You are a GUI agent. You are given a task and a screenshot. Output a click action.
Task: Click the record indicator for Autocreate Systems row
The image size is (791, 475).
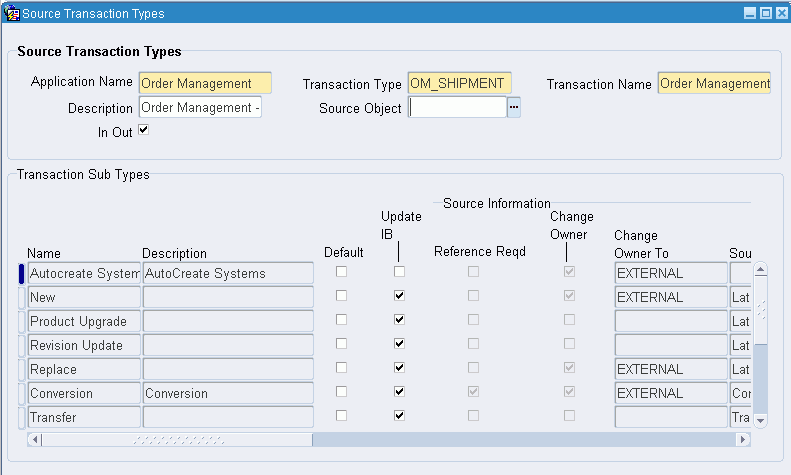point(22,273)
